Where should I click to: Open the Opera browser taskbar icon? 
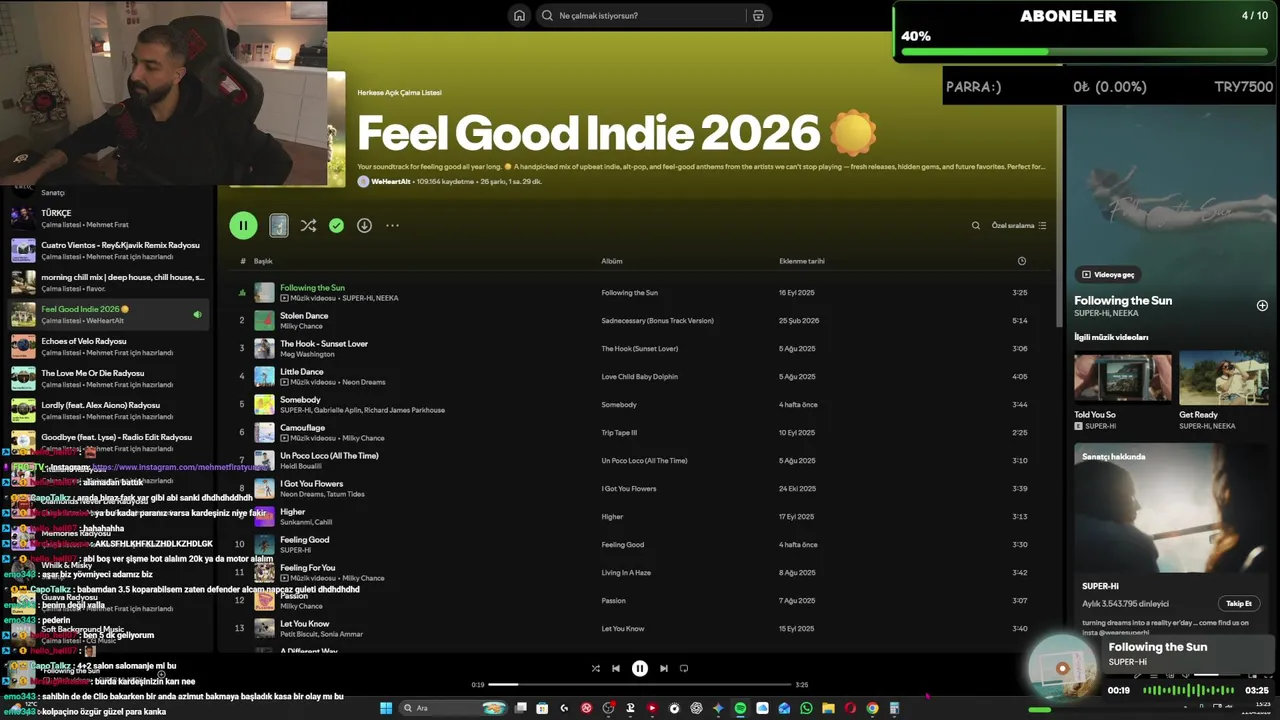coord(850,708)
